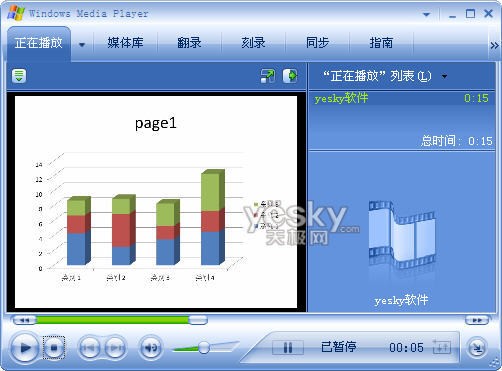Close the Windows Media Player window
This screenshot has width=502, height=371.
(488, 13)
